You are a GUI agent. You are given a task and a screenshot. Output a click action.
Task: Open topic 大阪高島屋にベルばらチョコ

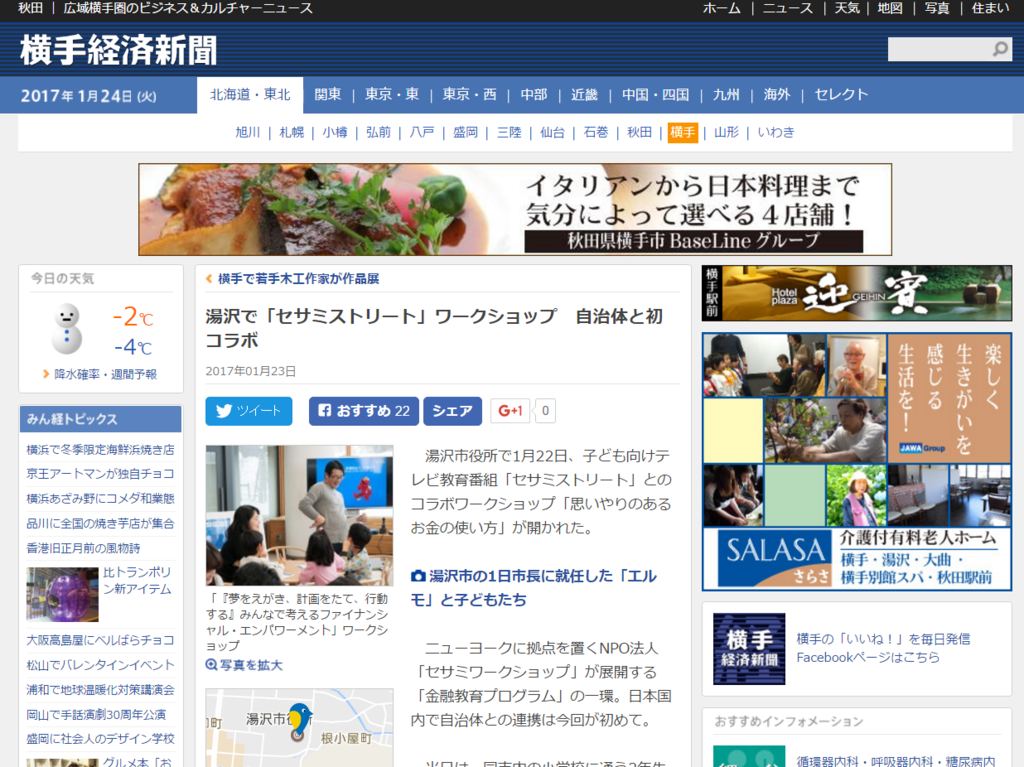pyautogui.click(x=101, y=640)
